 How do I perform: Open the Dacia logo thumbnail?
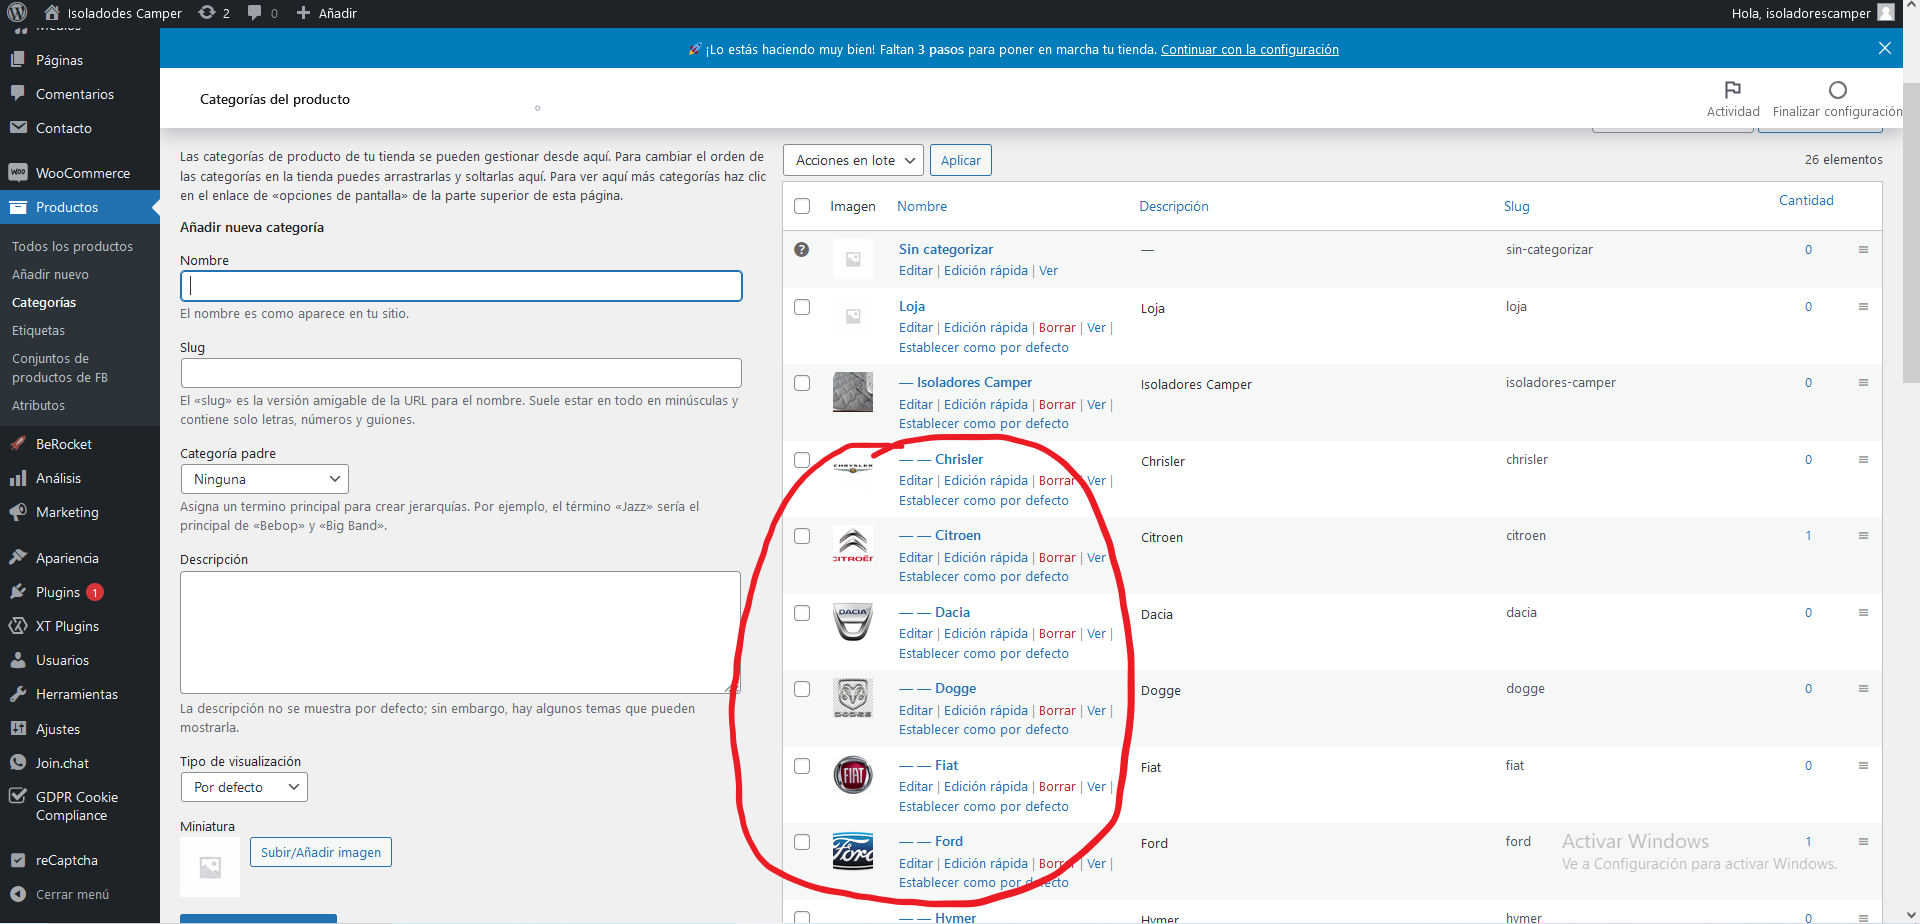coord(853,622)
